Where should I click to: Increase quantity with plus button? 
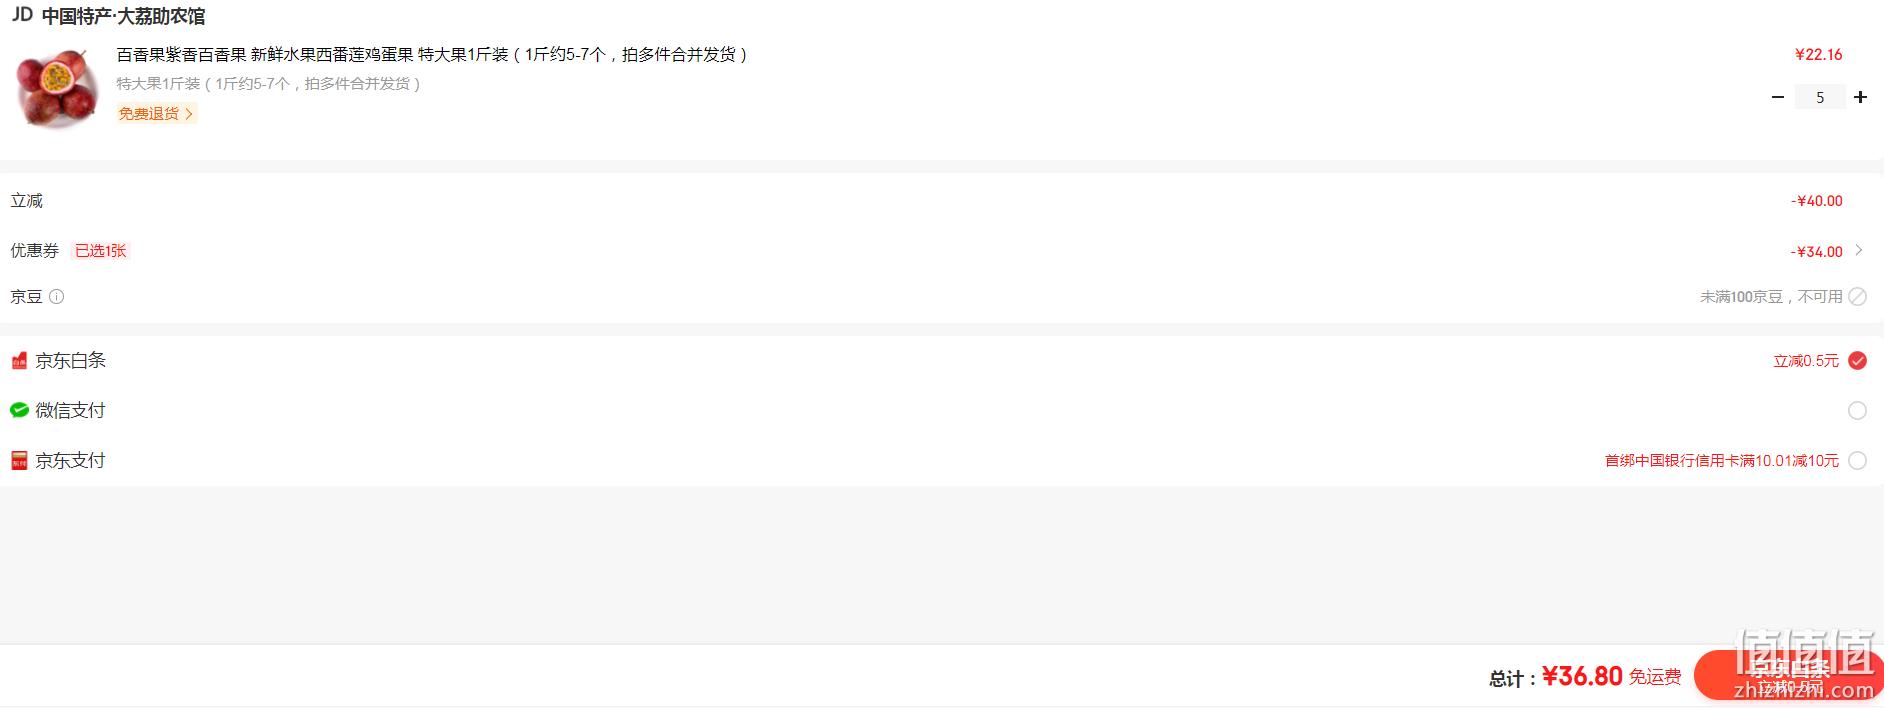point(1860,97)
